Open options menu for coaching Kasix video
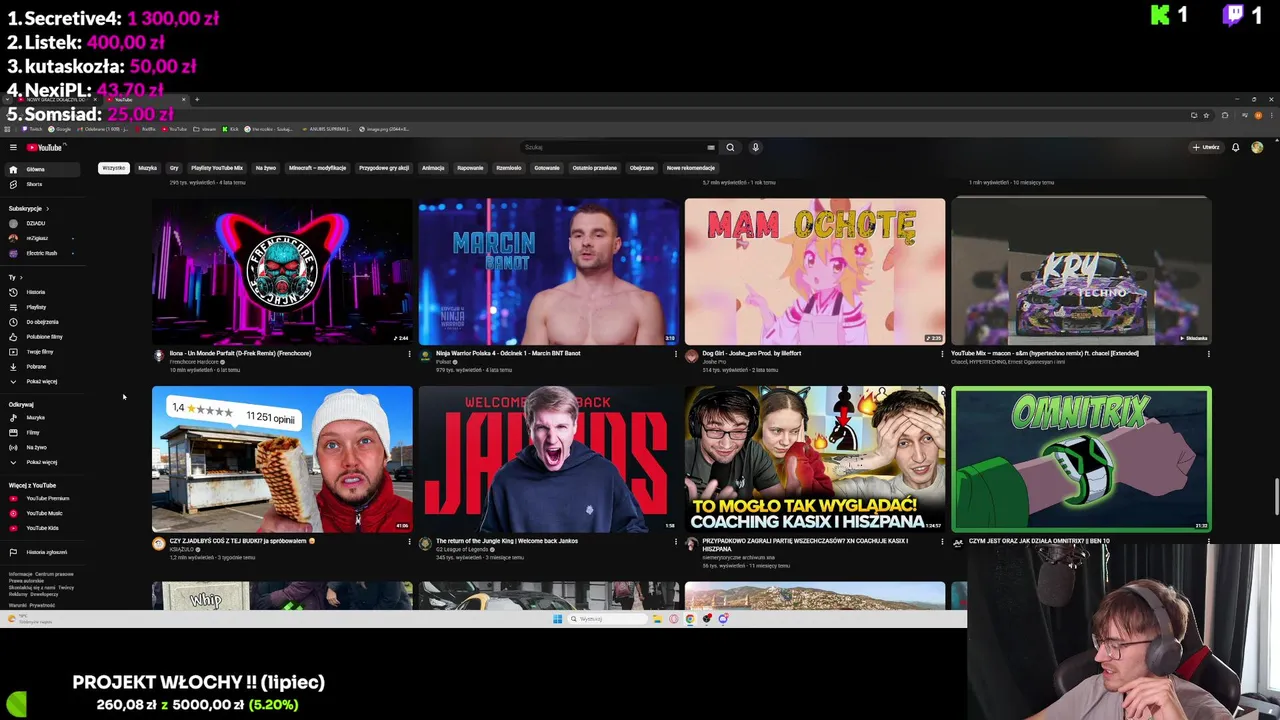This screenshot has width=1280, height=720. pyautogui.click(x=942, y=542)
